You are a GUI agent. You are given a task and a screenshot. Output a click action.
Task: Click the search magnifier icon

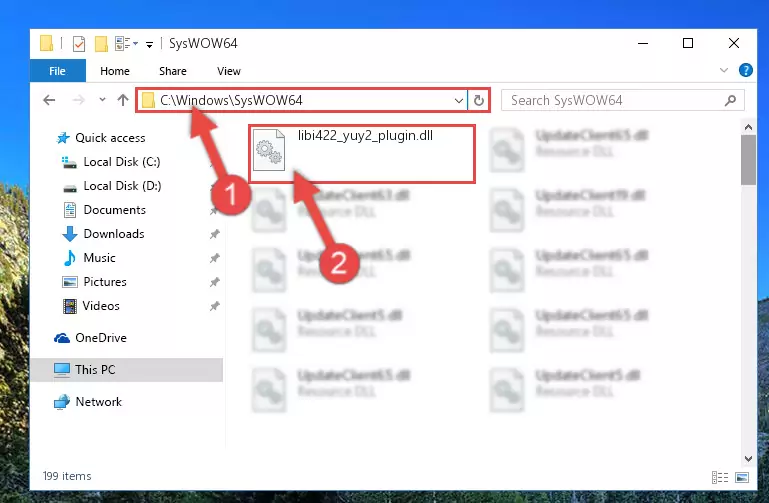(x=730, y=101)
